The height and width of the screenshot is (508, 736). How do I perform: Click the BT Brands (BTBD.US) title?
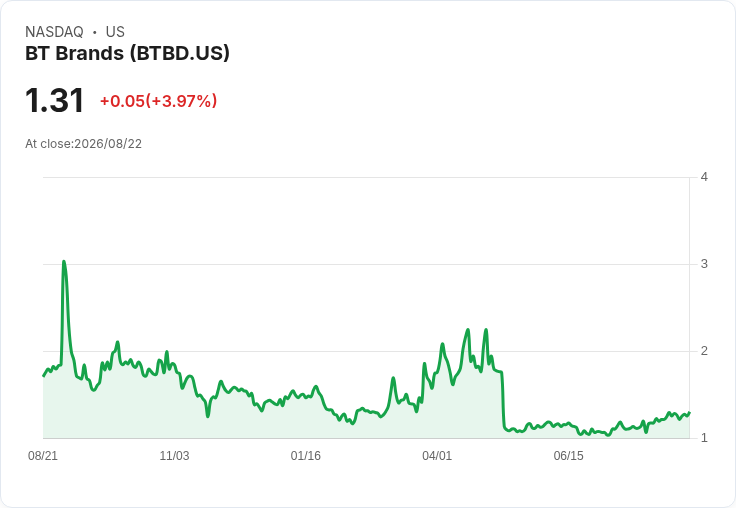[127, 54]
